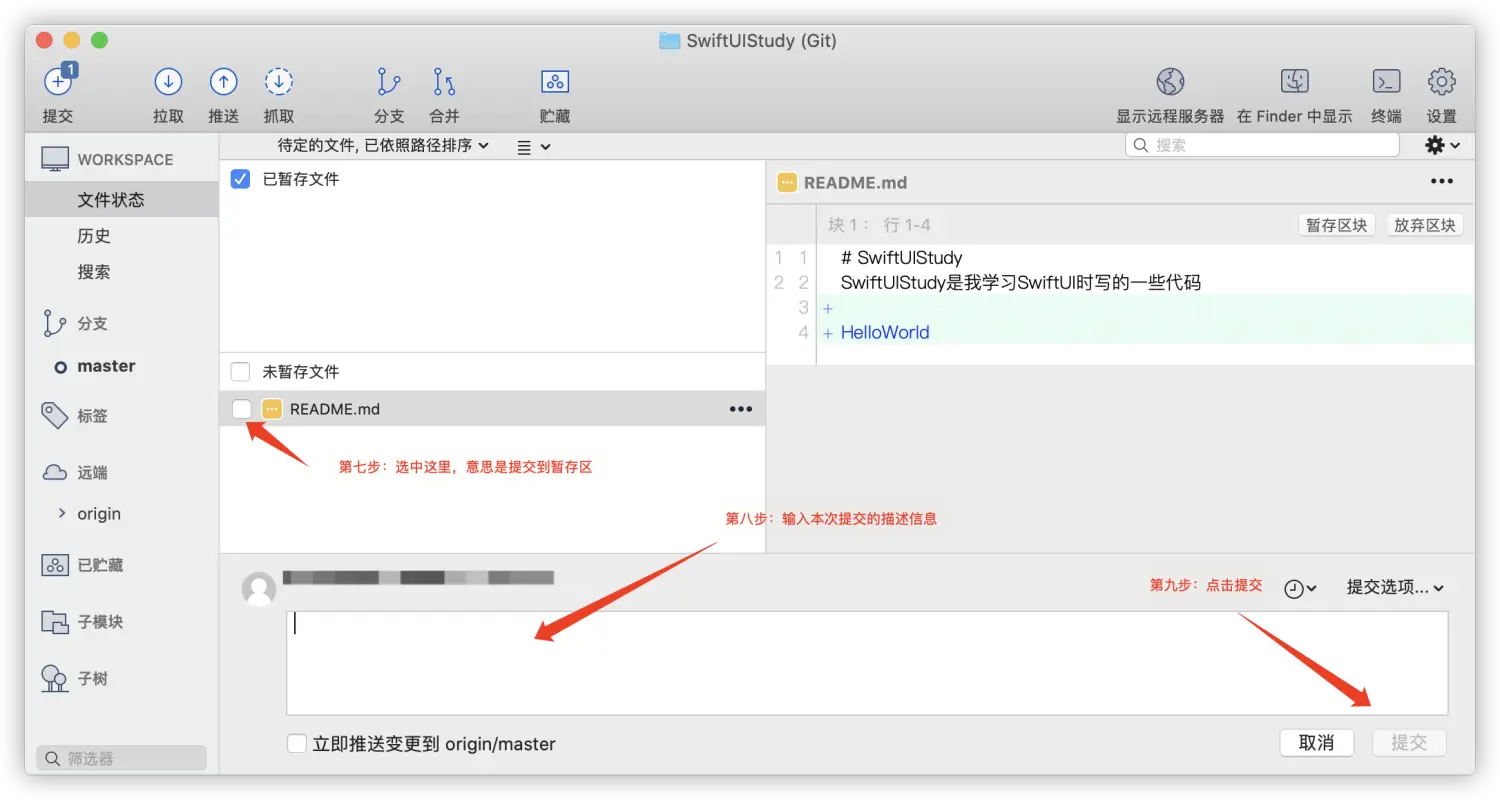Check the README.md file checkbox to stage
This screenshot has height=800, width=1500.
pos(241,409)
